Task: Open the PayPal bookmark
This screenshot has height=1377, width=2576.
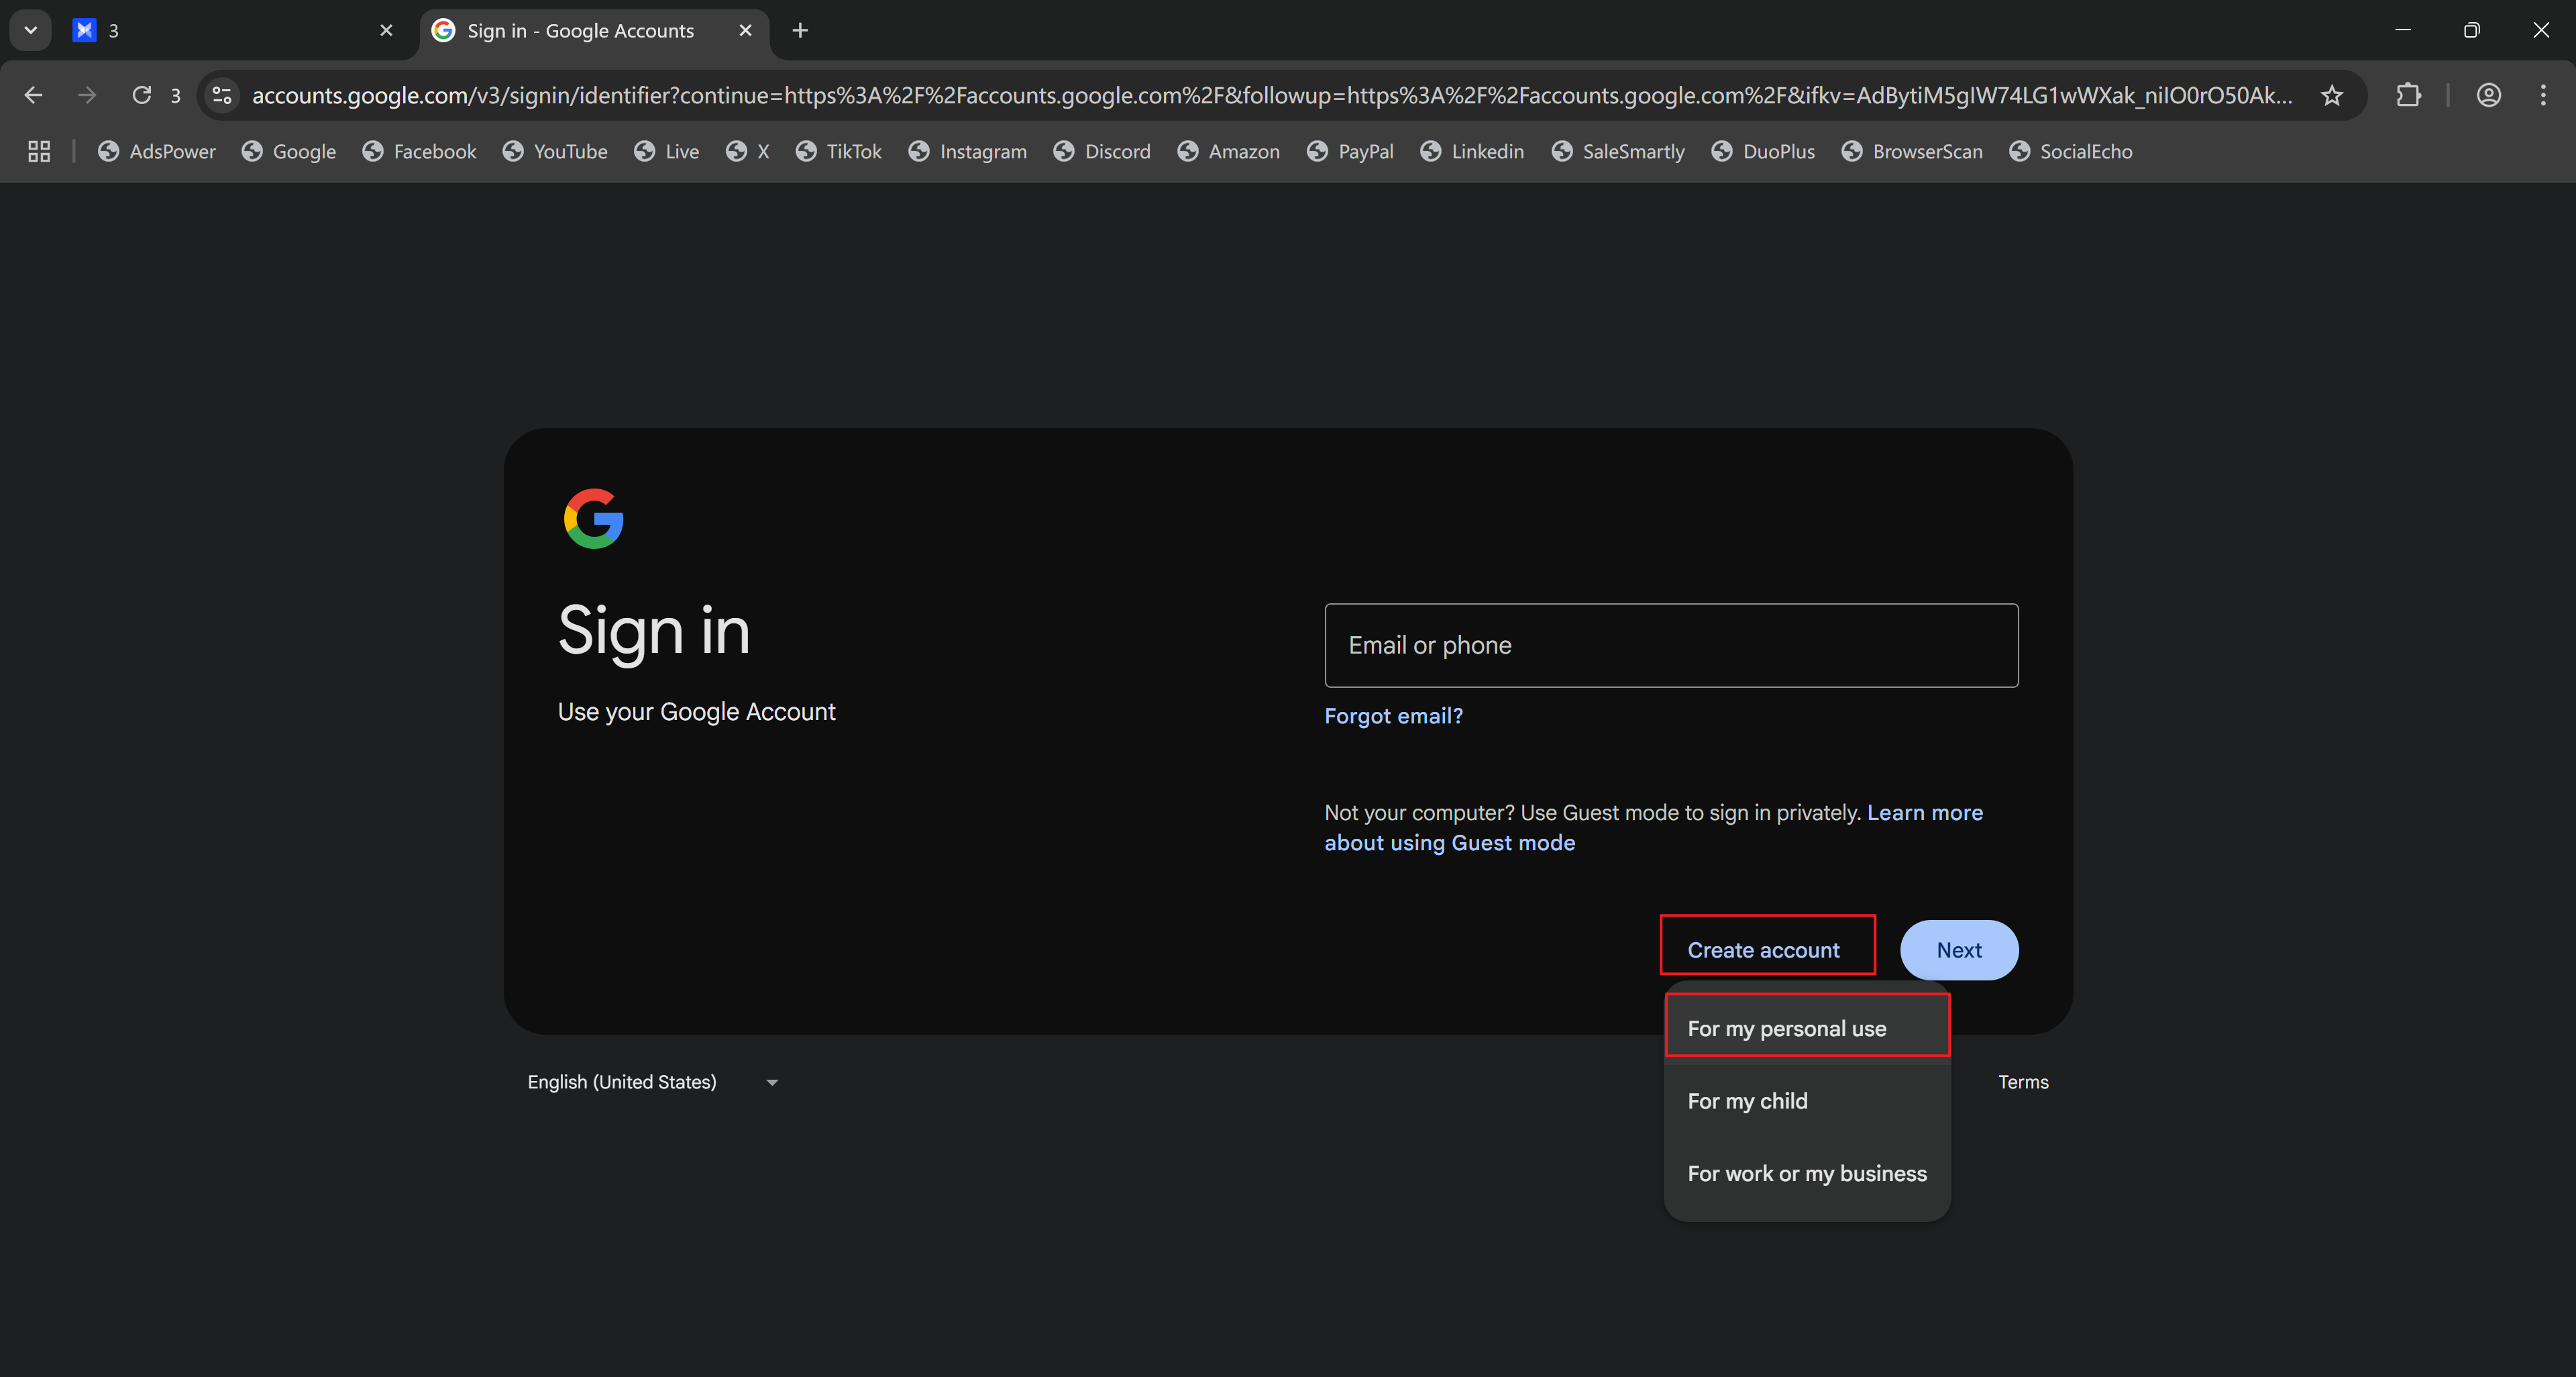Action: coord(1350,151)
